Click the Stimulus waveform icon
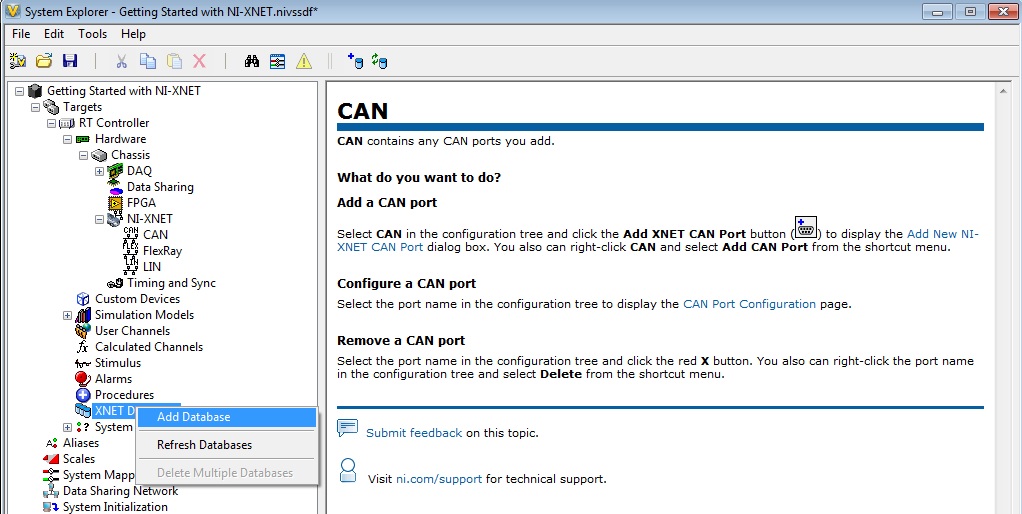Image resolution: width=1022 pixels, height=514 pixels. click(x=83, y=364)
